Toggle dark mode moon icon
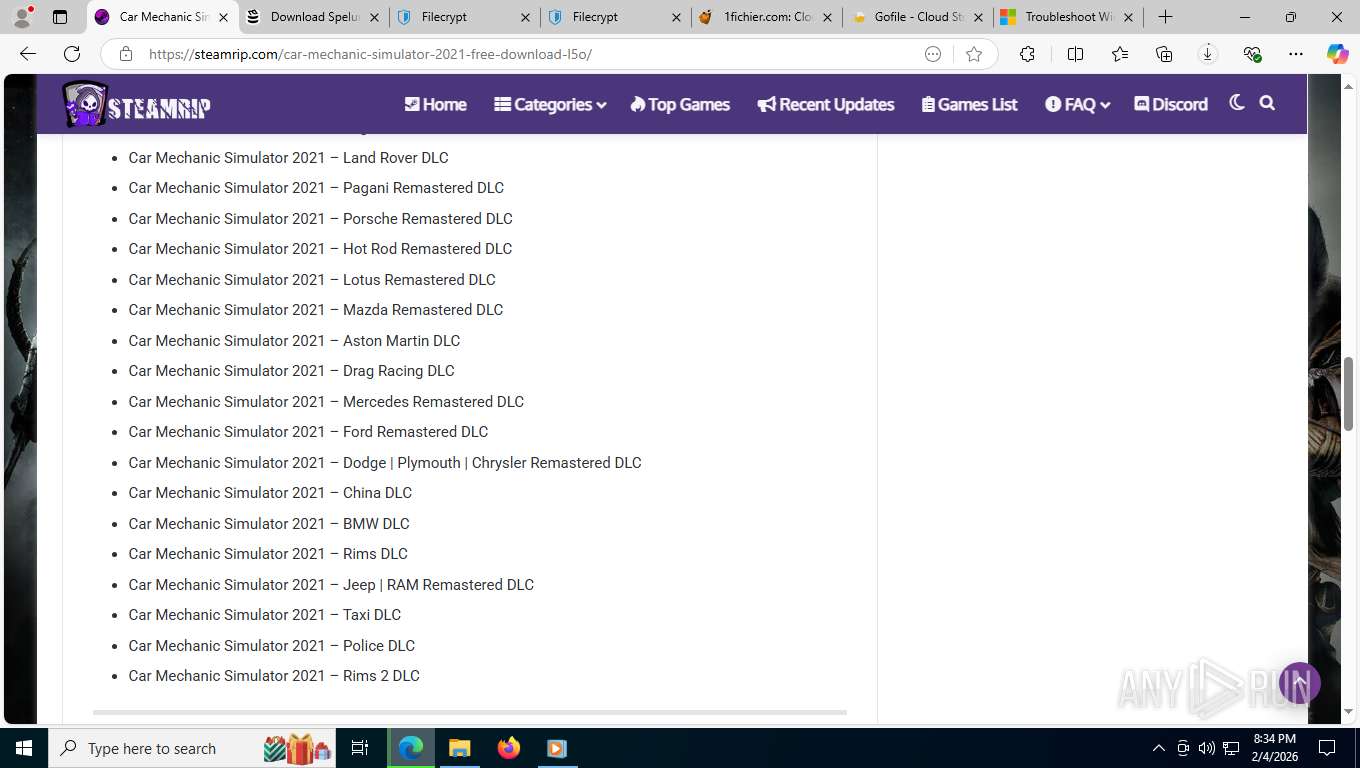Screen dimensions: 1360x768 [1237, 102]
